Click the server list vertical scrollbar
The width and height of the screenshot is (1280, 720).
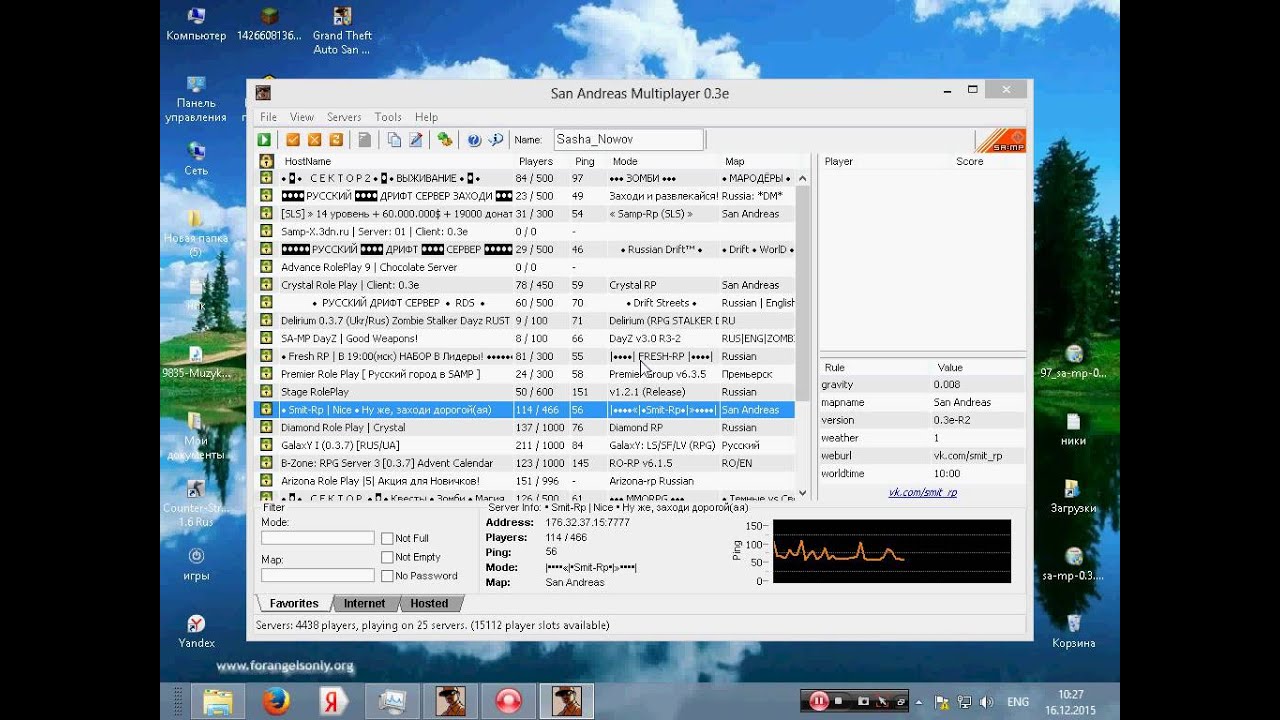[x=802, y=335]
